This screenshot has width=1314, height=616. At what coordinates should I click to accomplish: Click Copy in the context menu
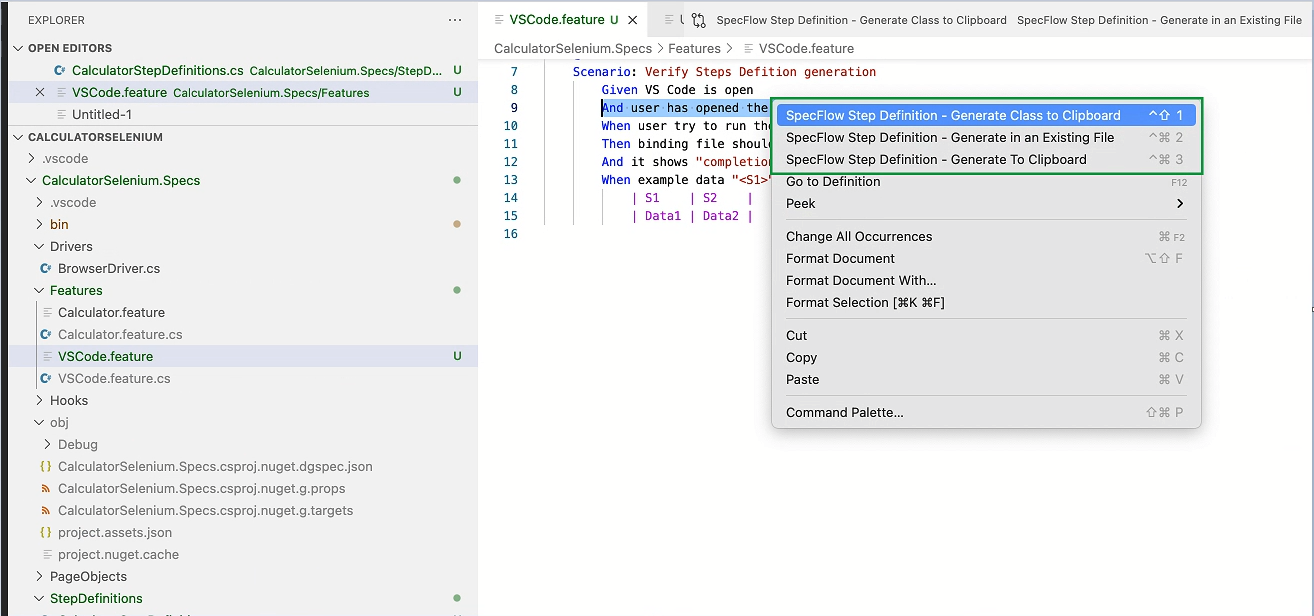[985, 357]
